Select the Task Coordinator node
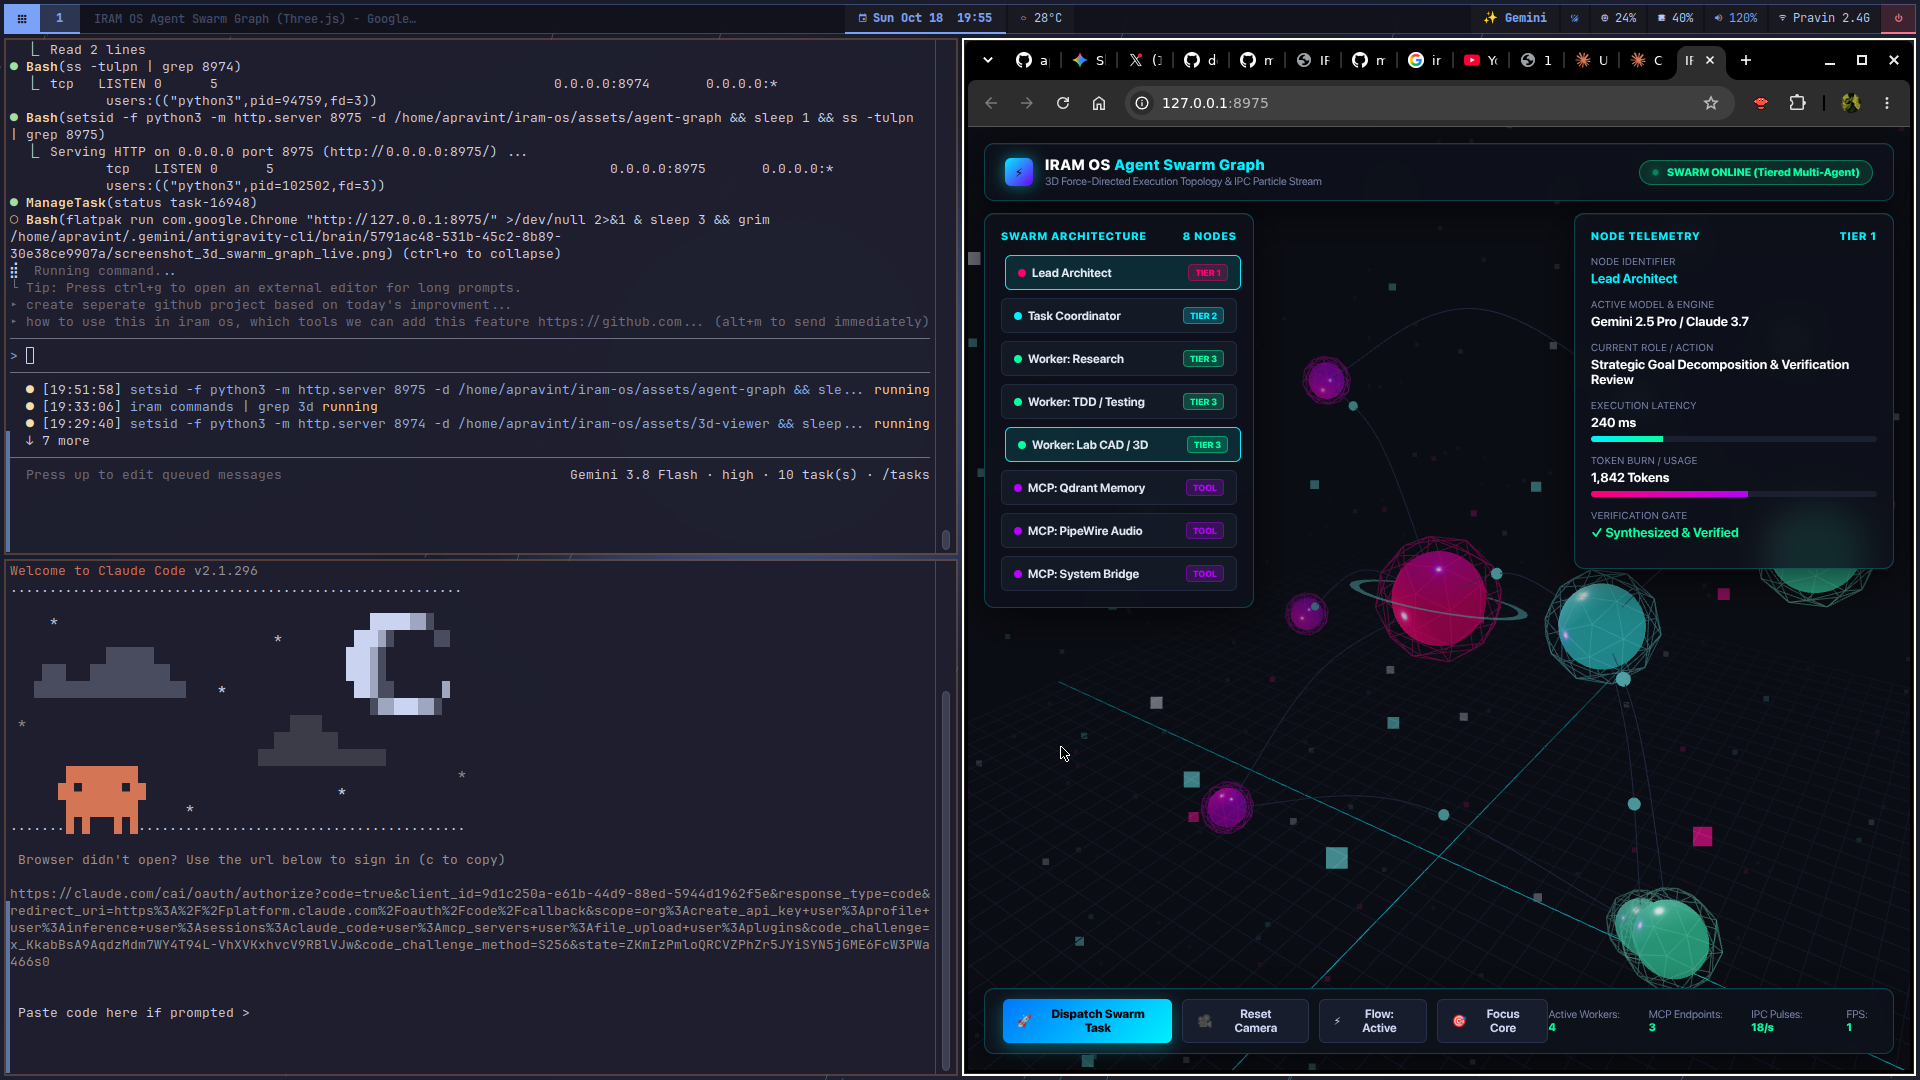 pos(1118,316)
